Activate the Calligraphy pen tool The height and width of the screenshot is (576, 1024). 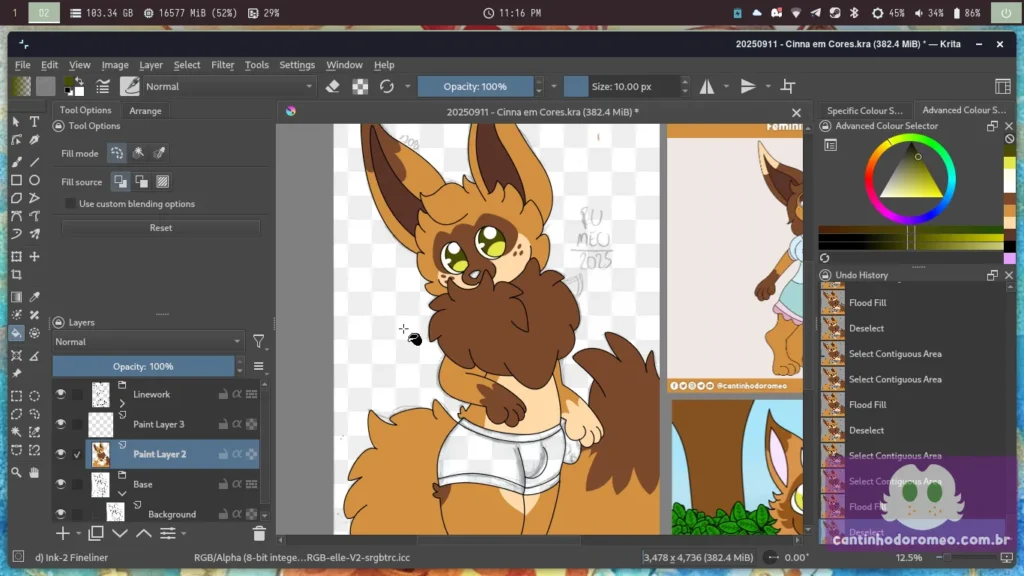35,140
